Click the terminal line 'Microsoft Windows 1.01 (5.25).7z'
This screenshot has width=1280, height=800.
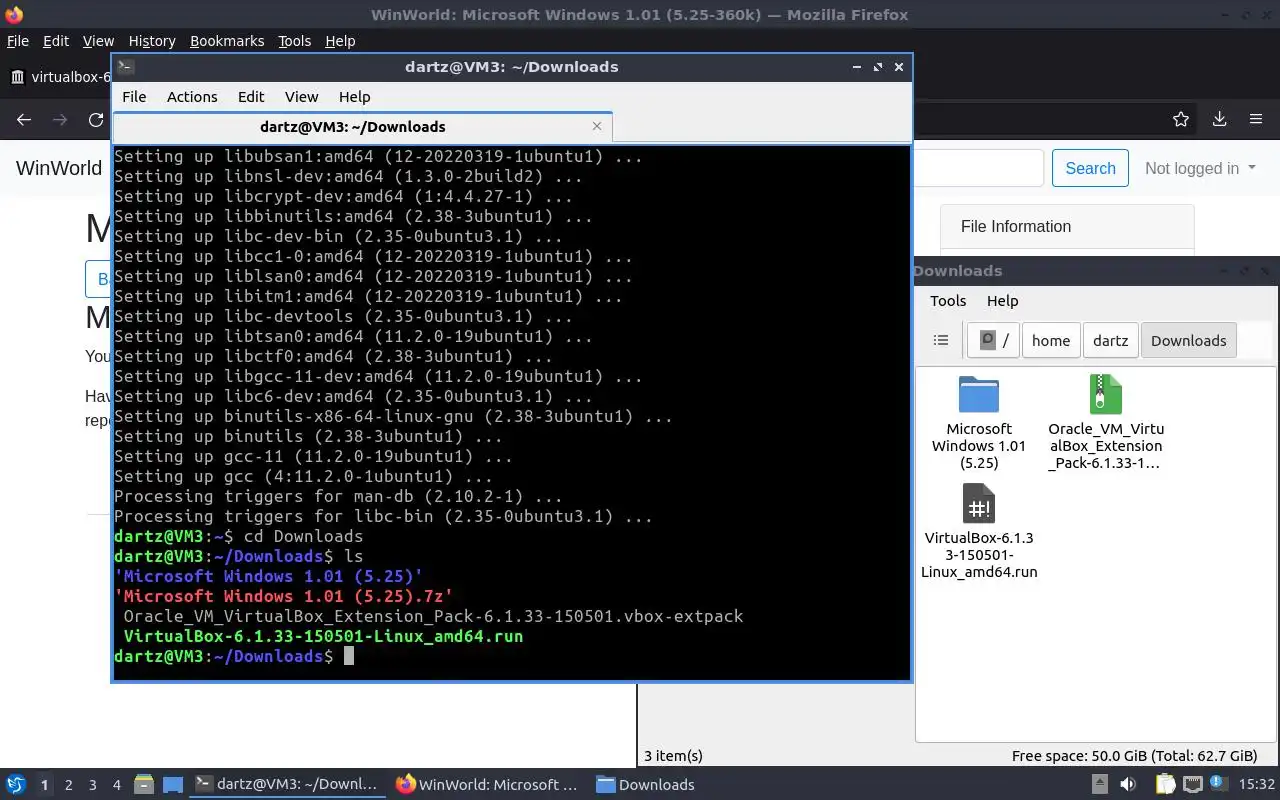point(284,596)
